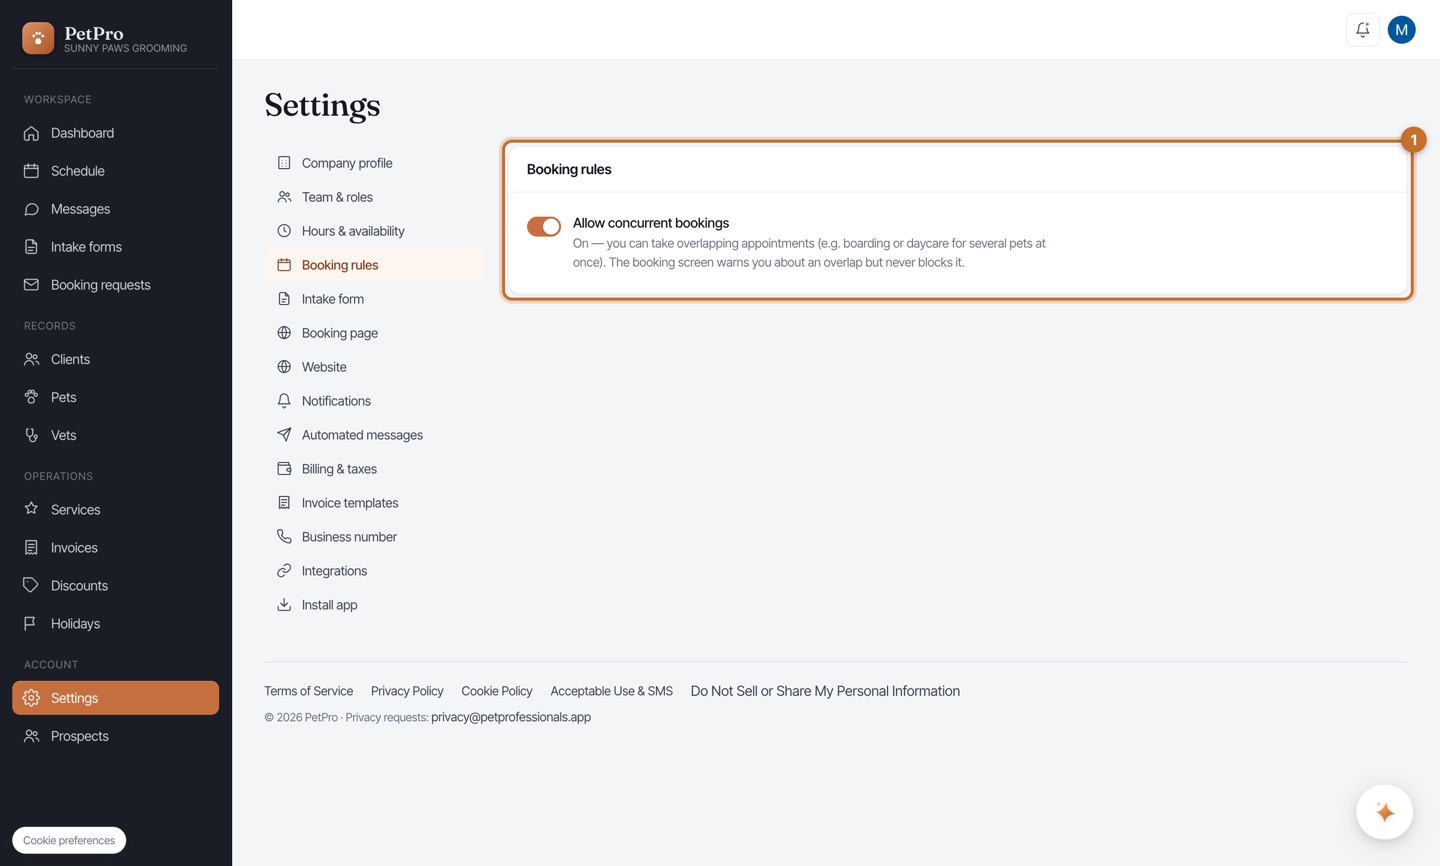1440x866 pixels.
Task: Click the Pets paw icon
Action: pyautogui.click(x=31, y=397)
